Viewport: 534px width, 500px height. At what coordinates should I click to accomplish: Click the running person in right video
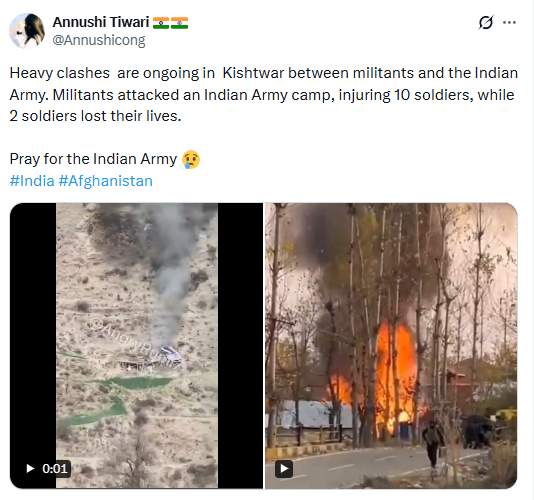[x=433, y=446]
